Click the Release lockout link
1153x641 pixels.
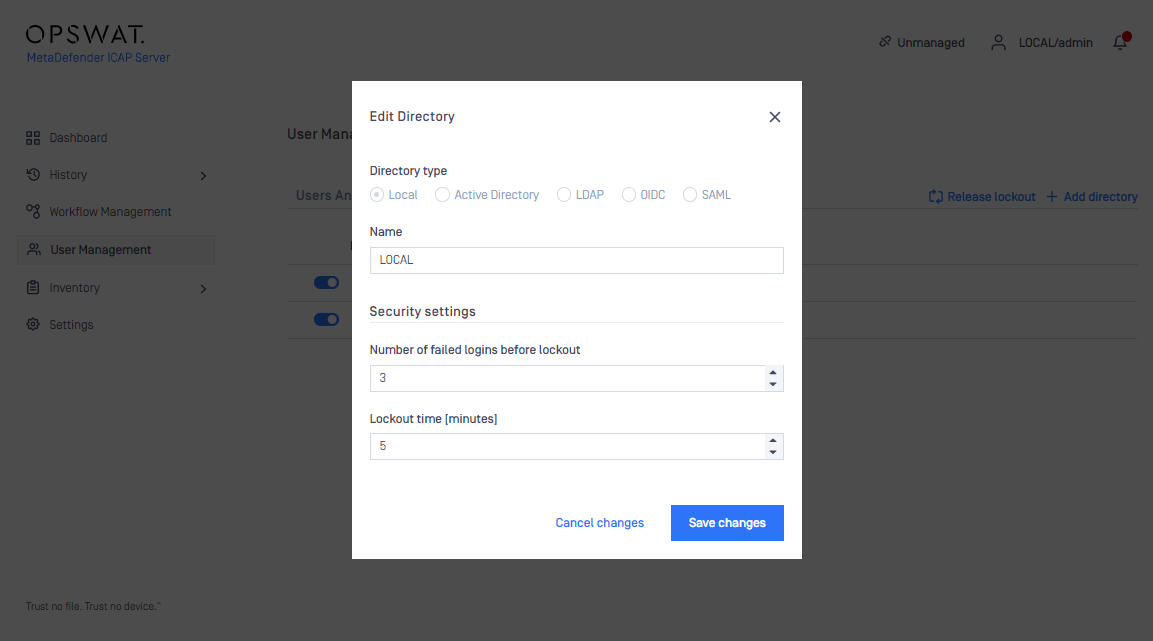(x=990, y=197)
